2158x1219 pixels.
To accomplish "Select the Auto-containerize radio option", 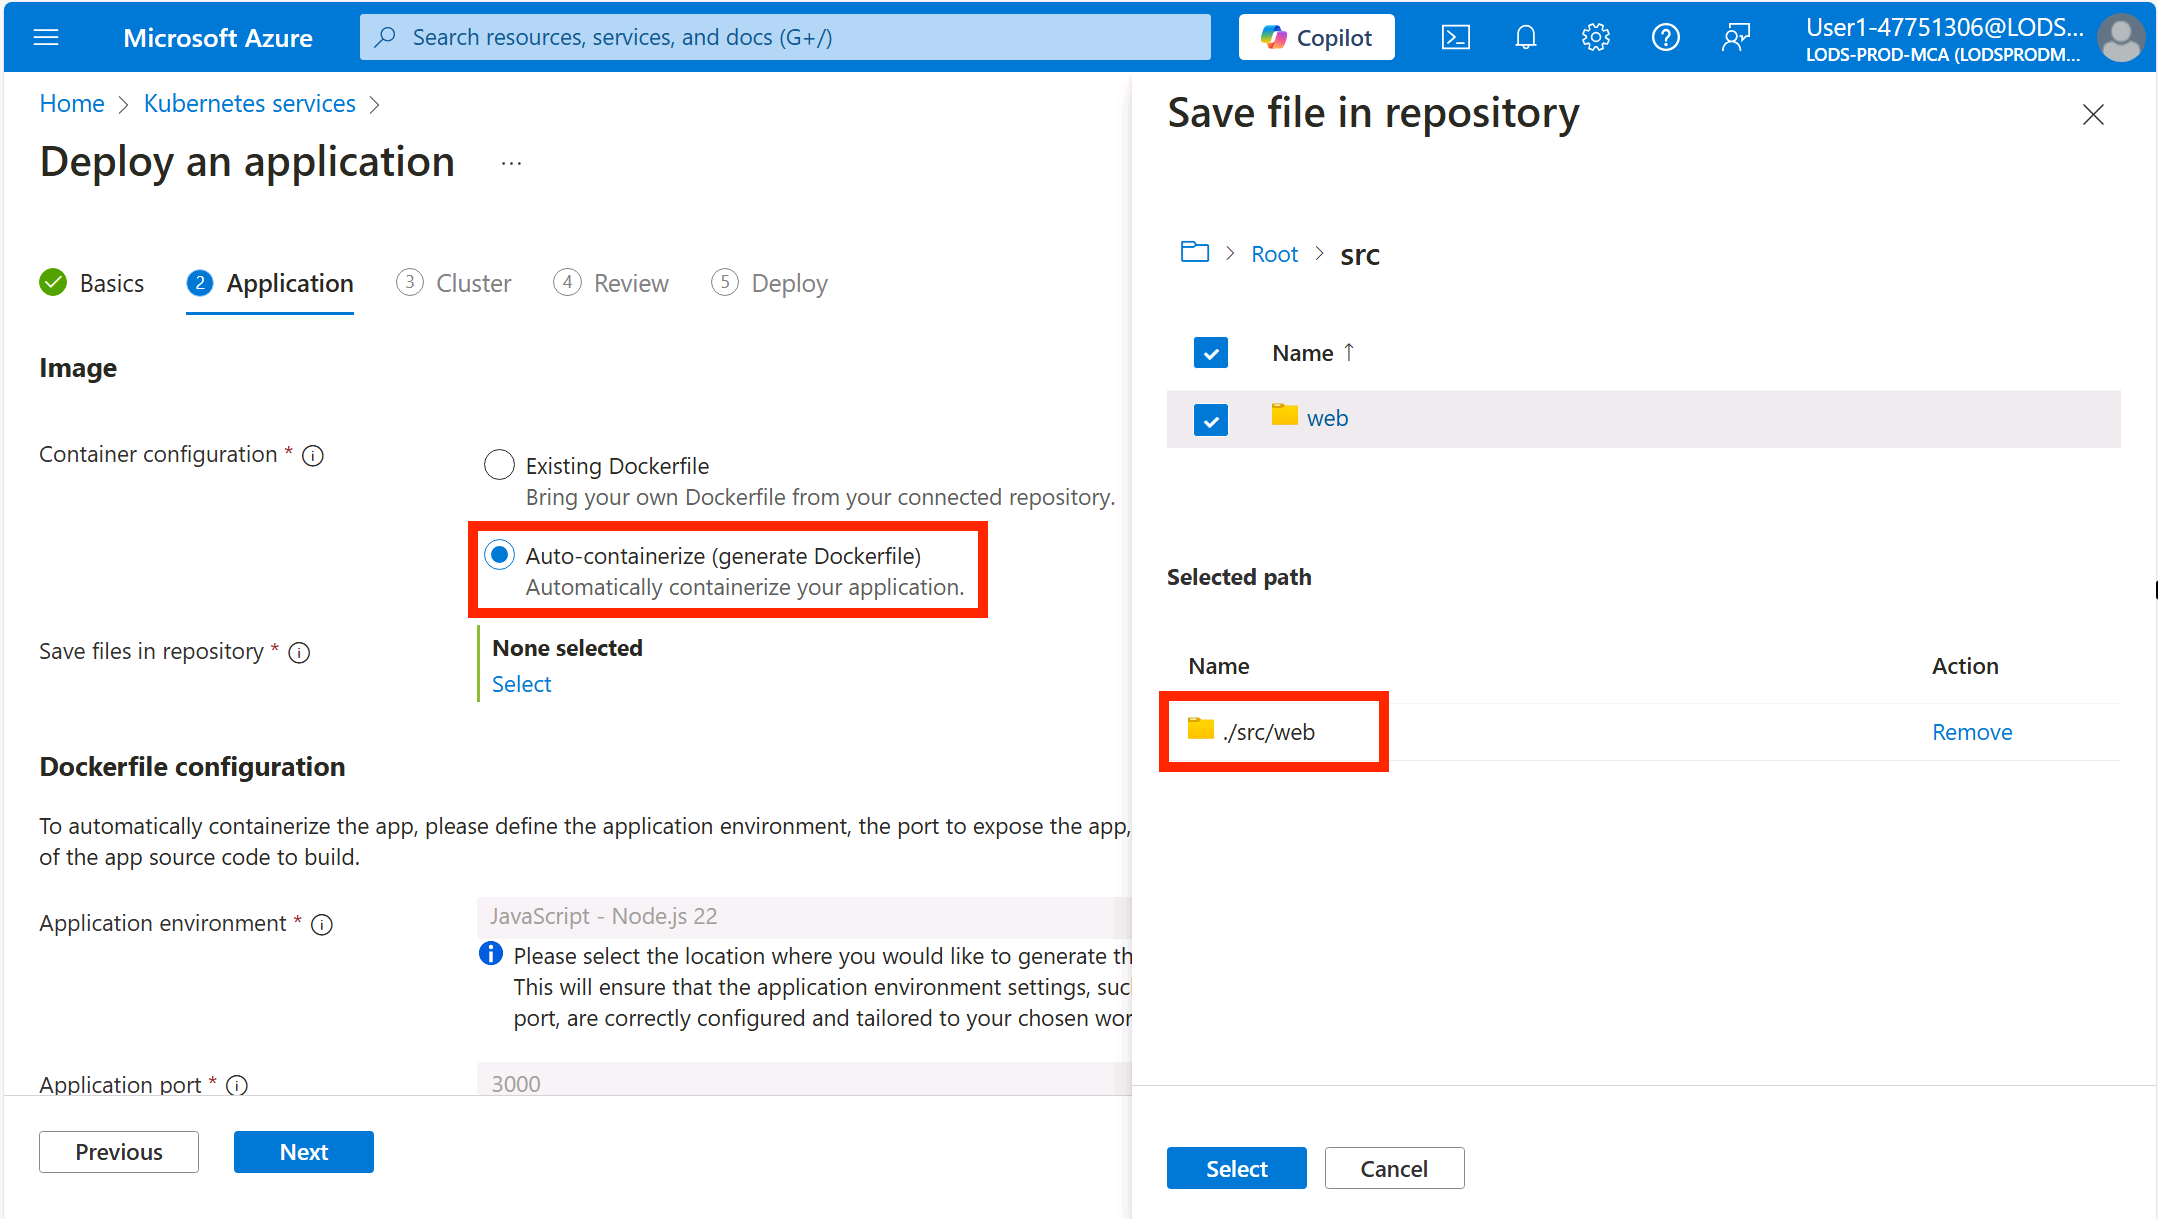I will (x=499, y=555).
